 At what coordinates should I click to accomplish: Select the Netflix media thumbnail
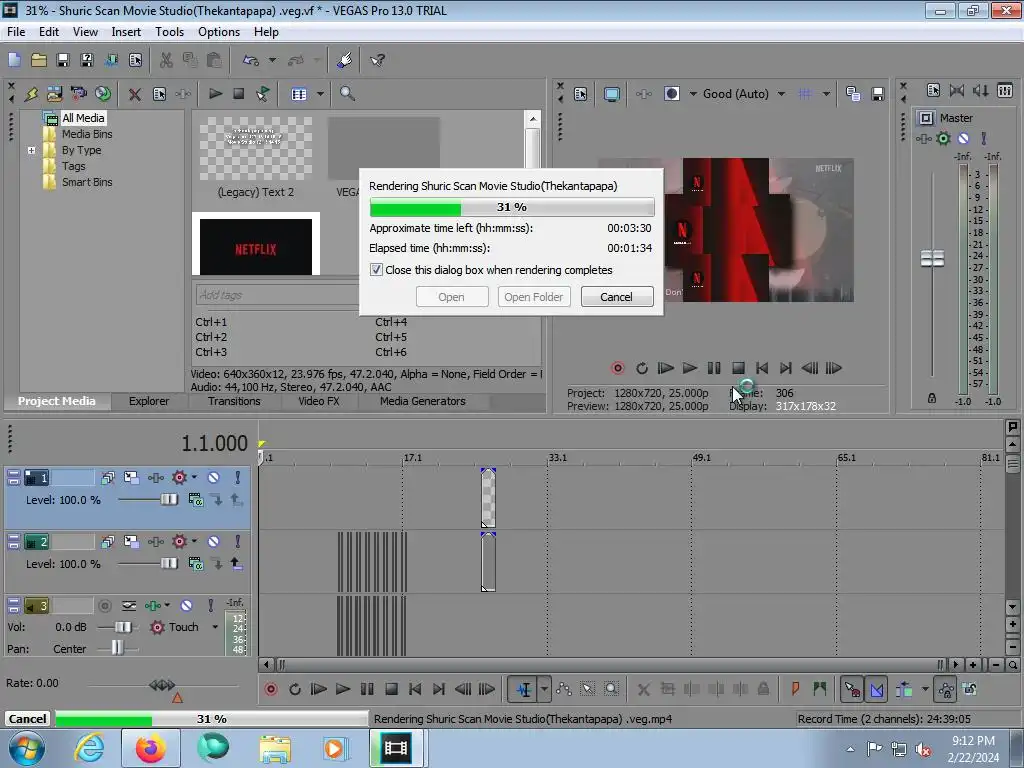255,246
